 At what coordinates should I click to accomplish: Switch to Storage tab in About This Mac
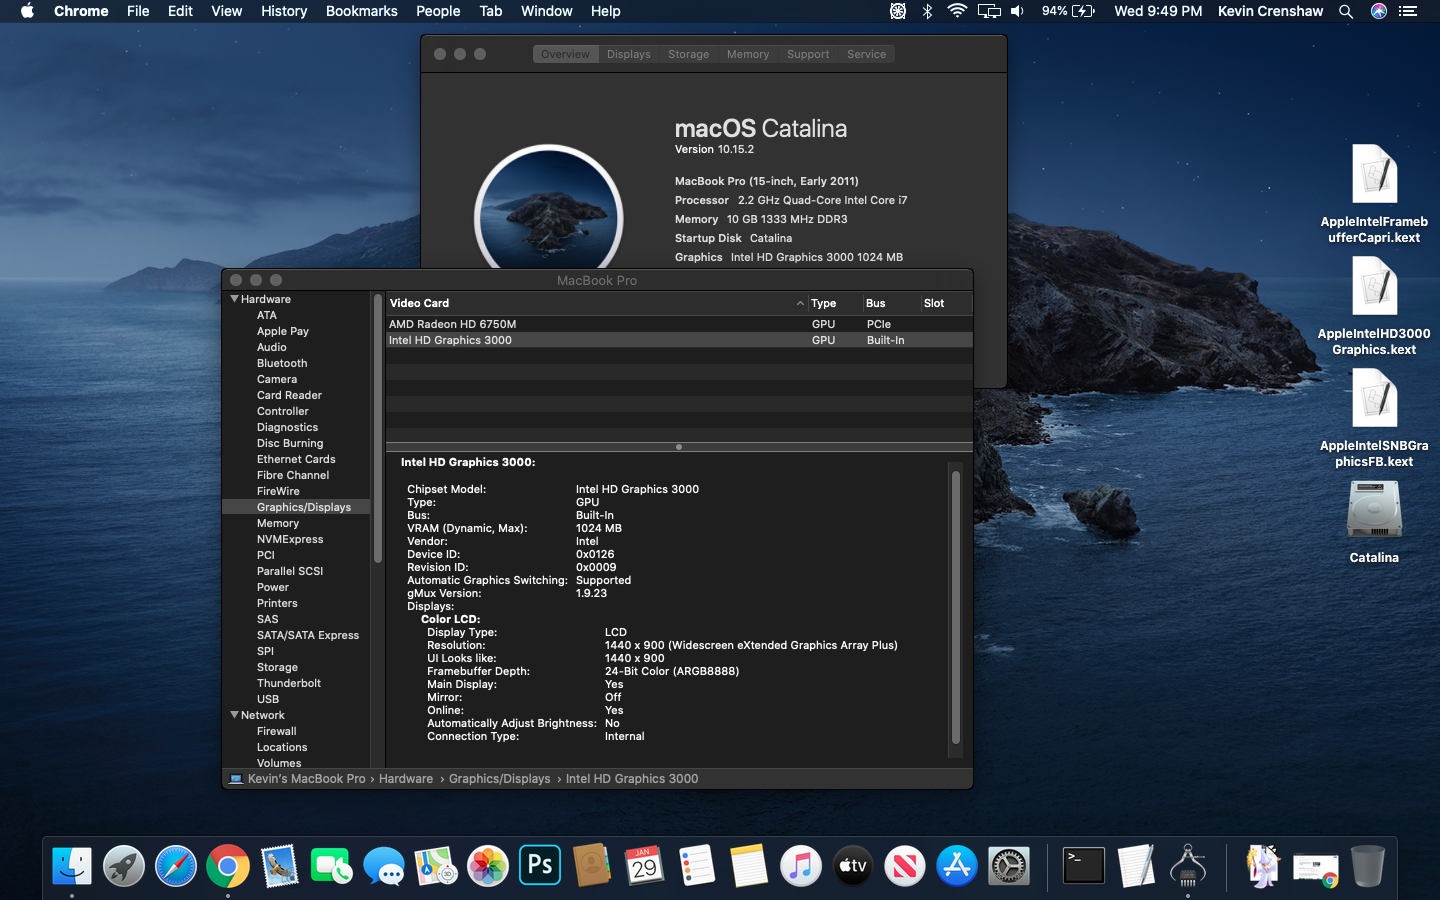click(688, 54)
